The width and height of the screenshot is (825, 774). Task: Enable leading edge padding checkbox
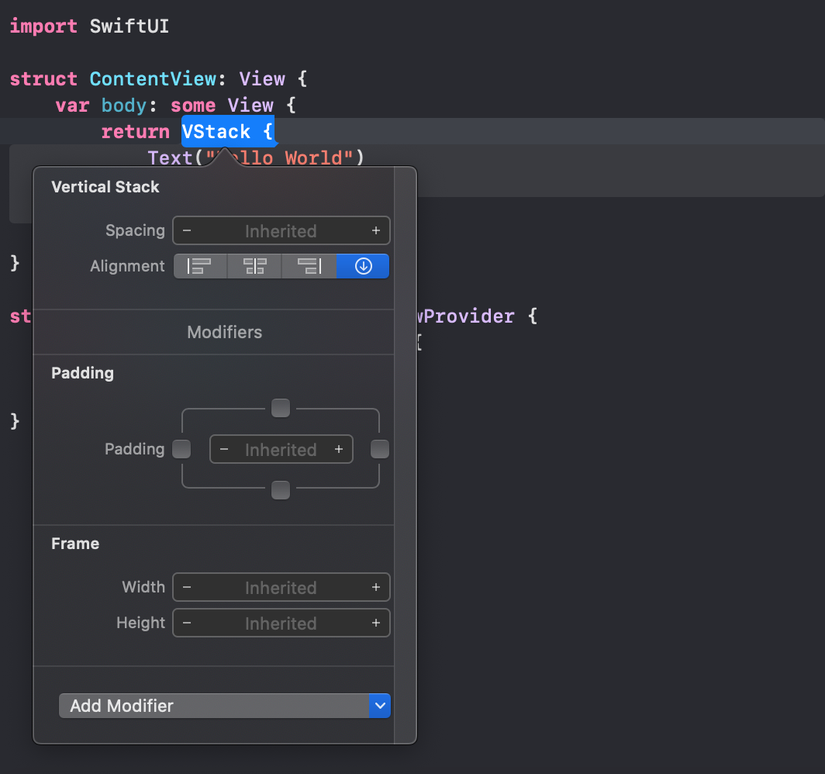click(x=182, y=449)
